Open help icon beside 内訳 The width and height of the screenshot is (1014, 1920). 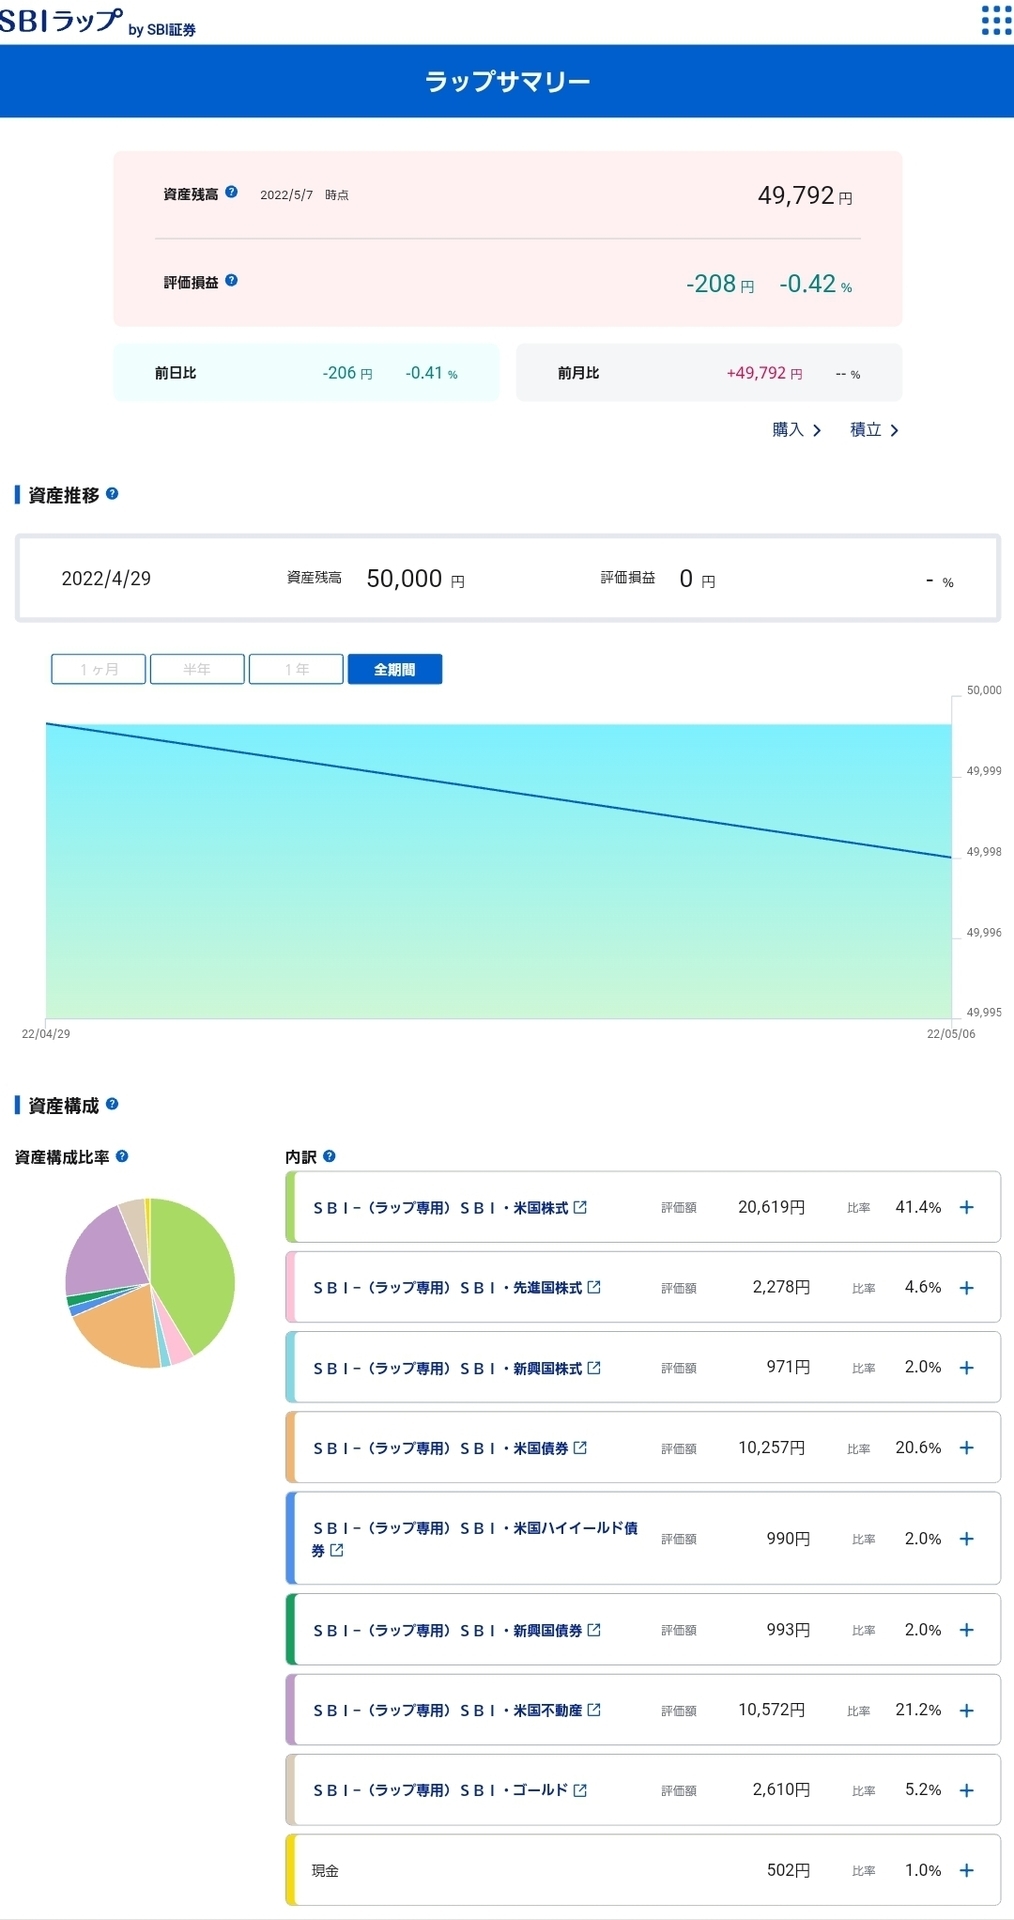coord(329,1156)
